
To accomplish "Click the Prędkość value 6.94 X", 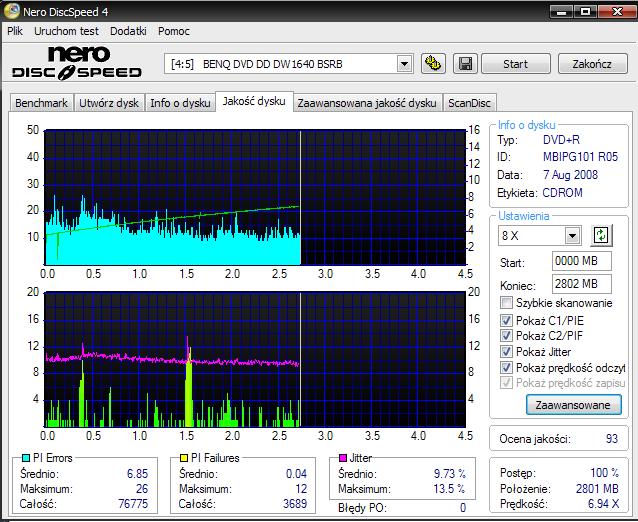I will [603, 504].
